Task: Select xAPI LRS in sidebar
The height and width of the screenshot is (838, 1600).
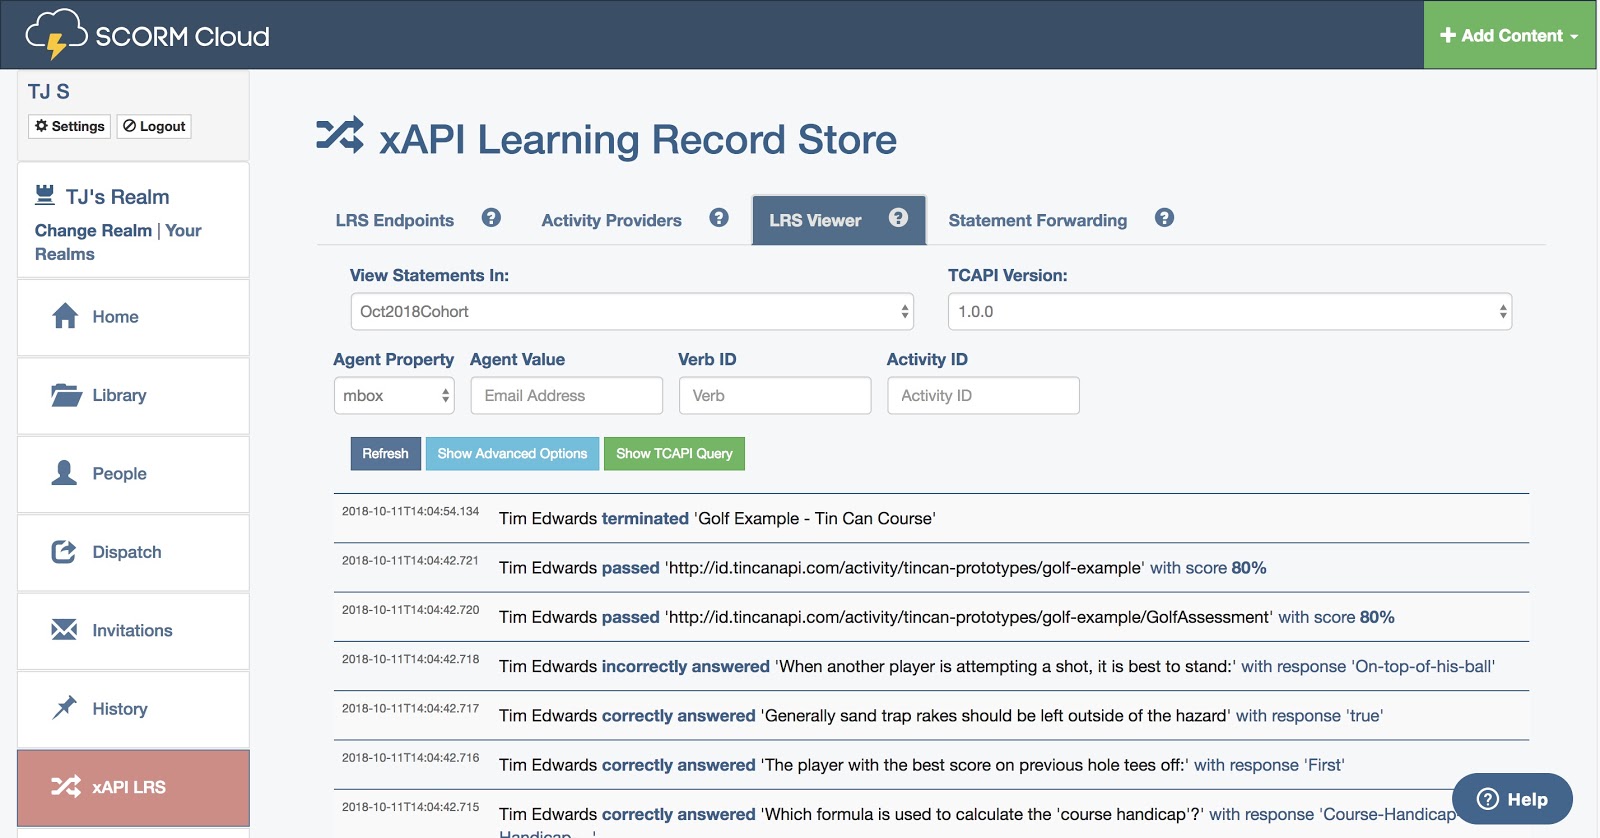Action: tap(133, 788)
